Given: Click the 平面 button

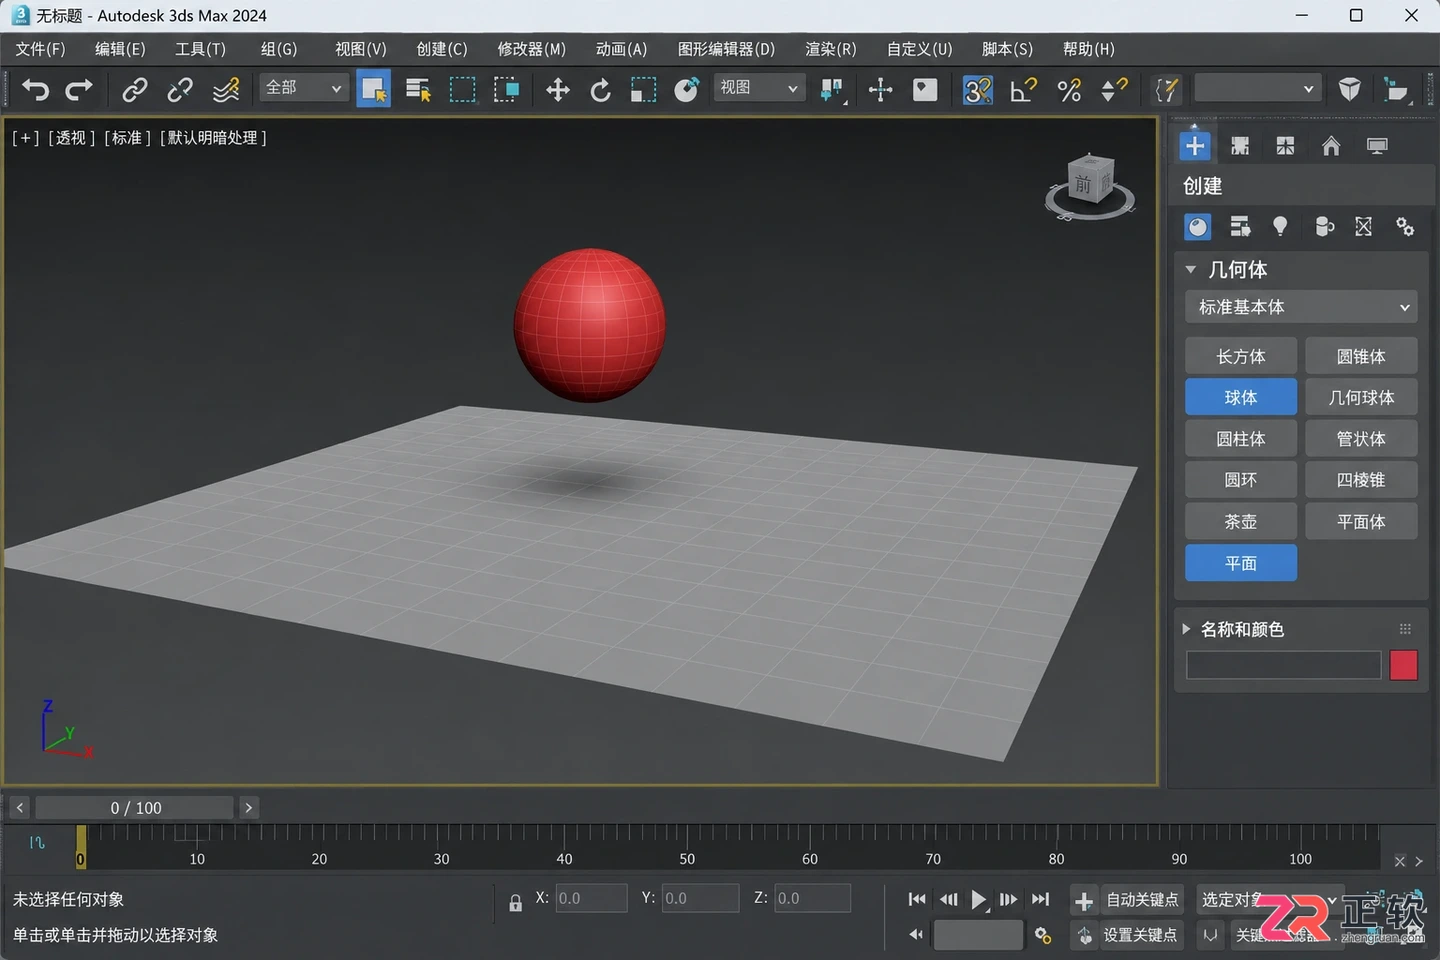Looking at the screenshot, I should tap(1241, 563).
